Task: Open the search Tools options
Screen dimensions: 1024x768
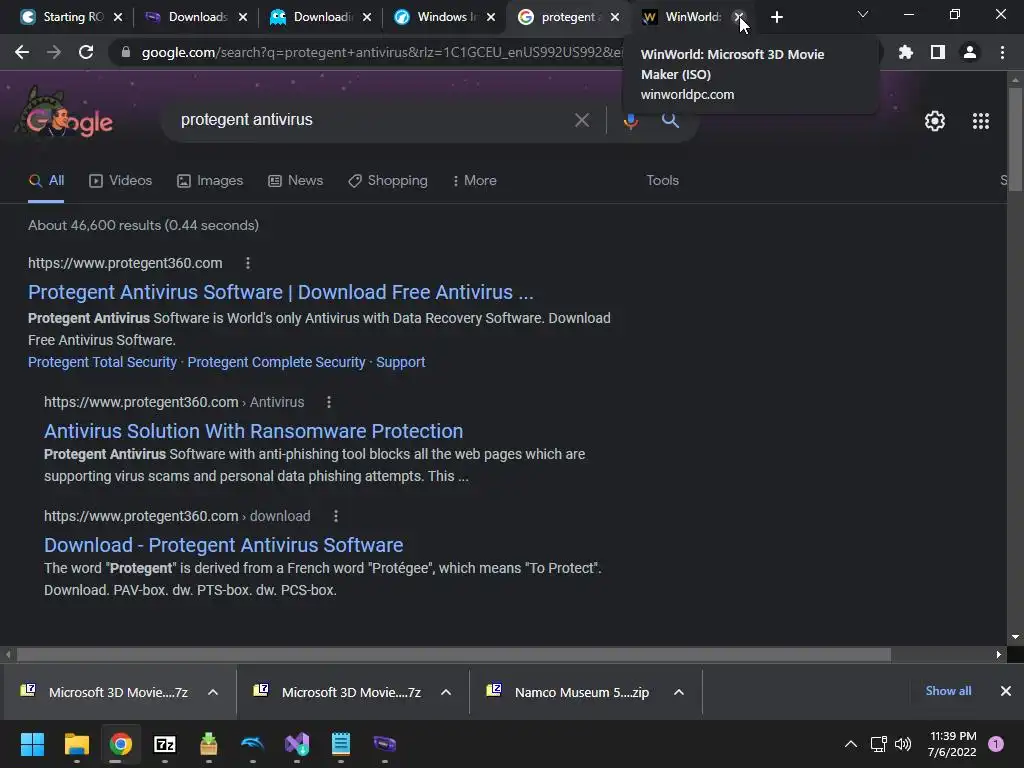Action: [x=663, y=180]
